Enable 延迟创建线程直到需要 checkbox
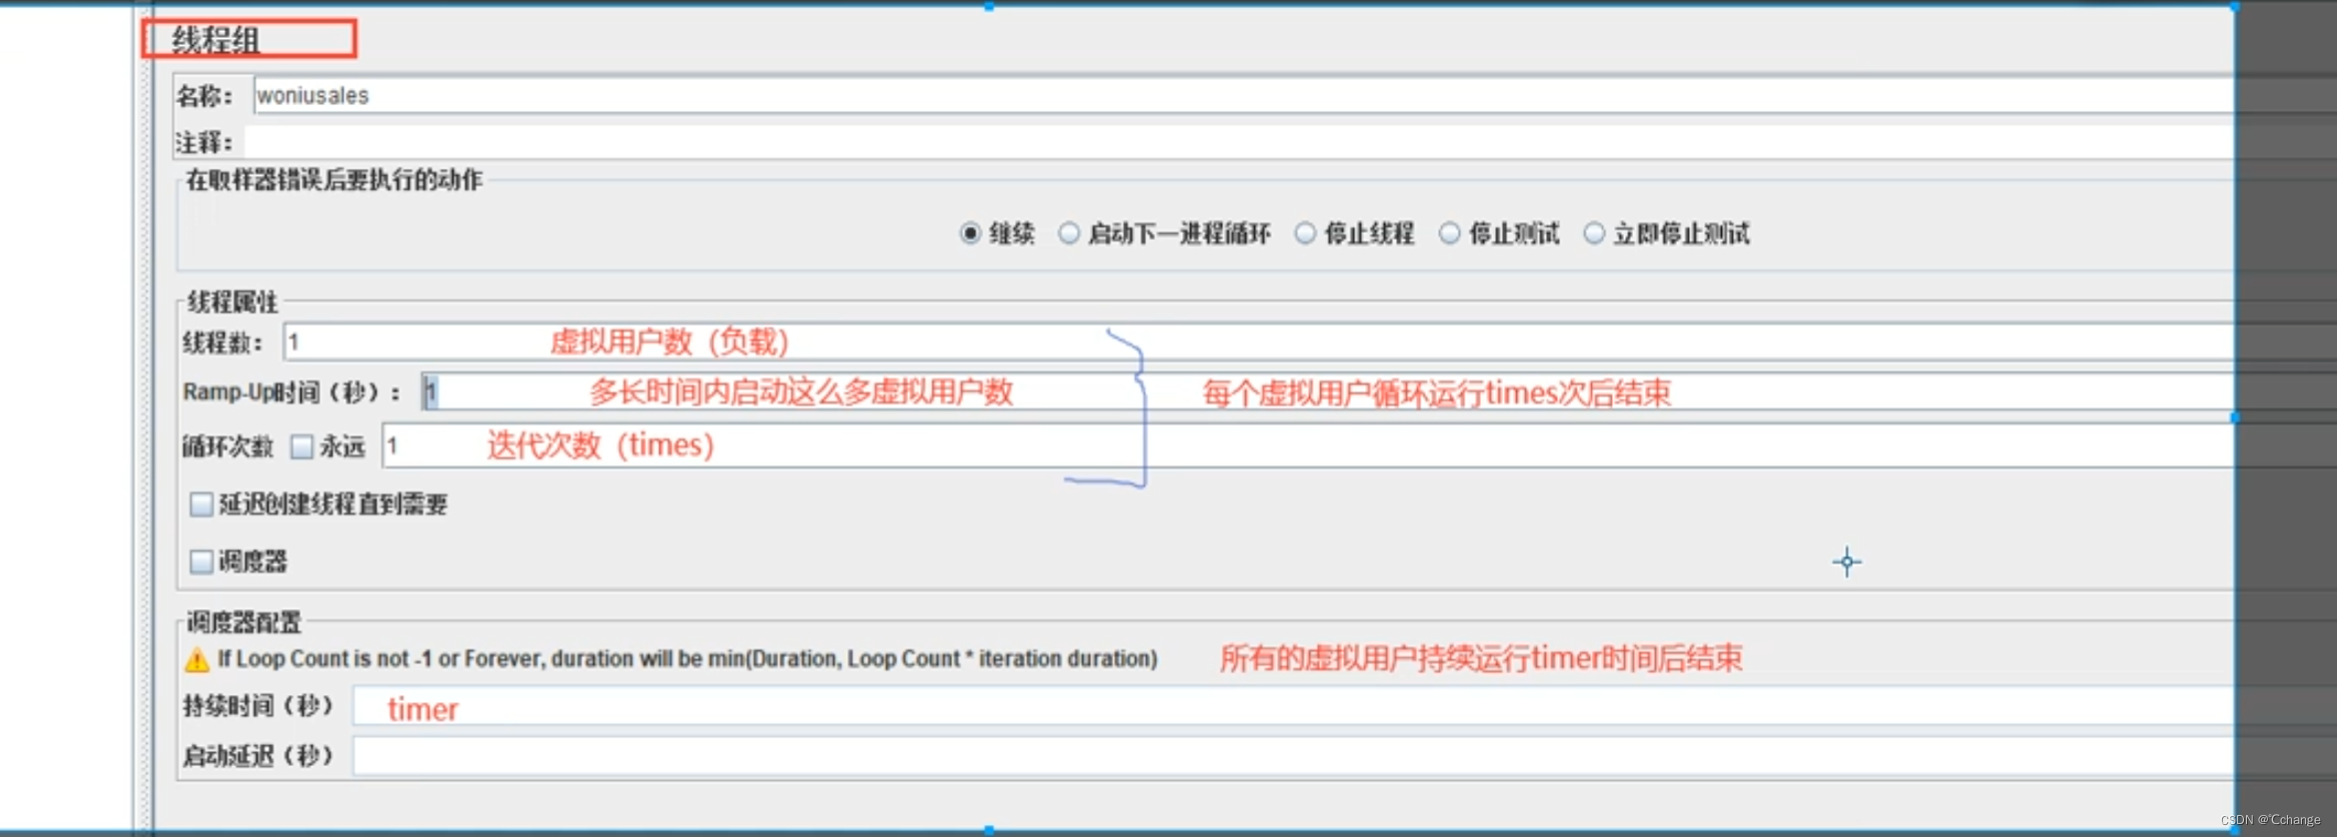Viewport: 2337px width, 837px height. [x=201, y=504]
